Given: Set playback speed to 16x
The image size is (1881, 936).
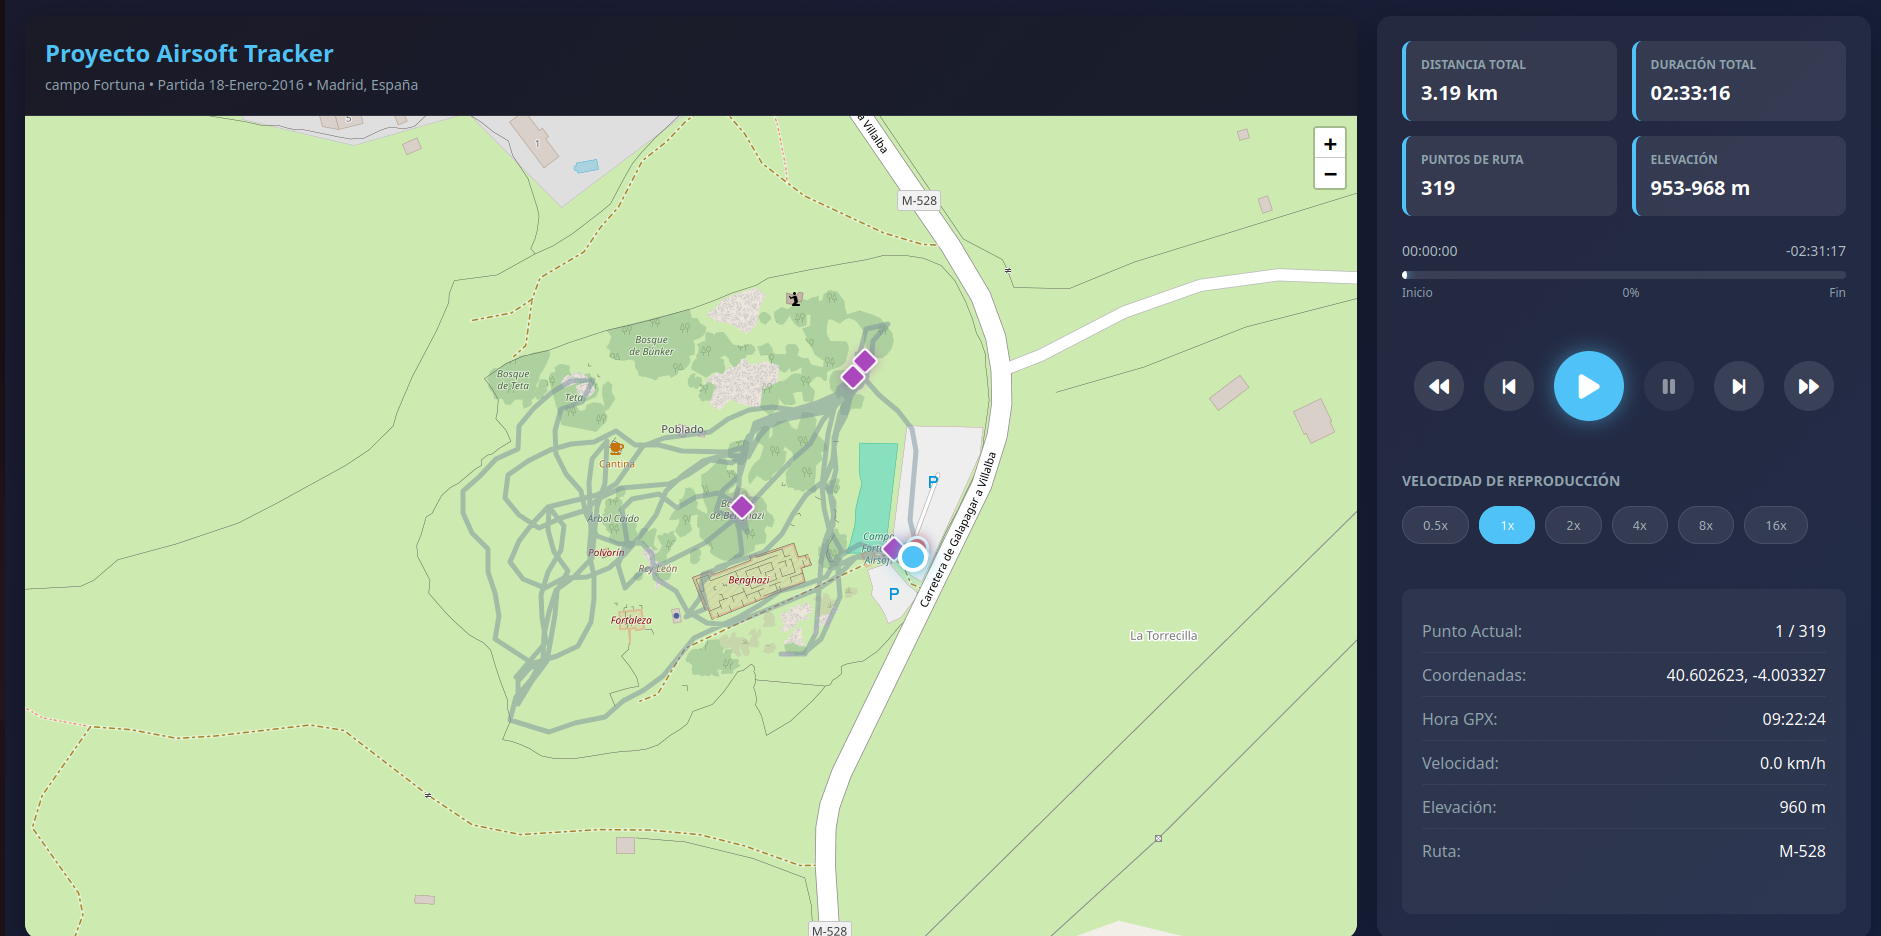Looking at the screenshot, I should (x=1775, y=525).
